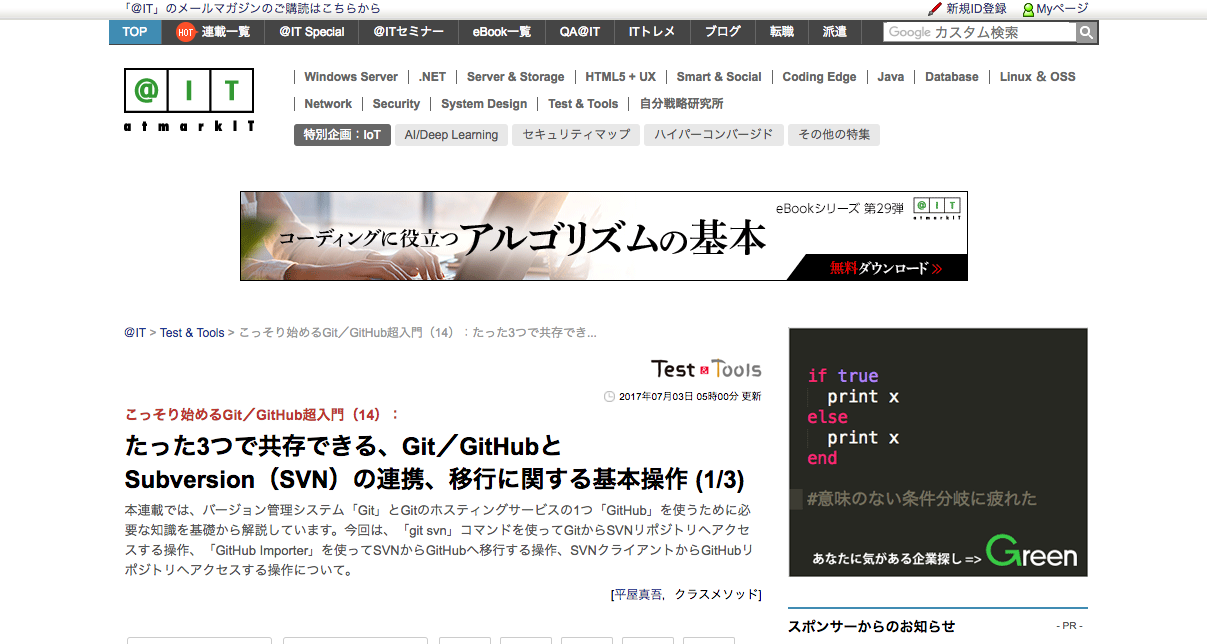Screen dimensions: 1207x644
Task: Open ITトレメ menu item
Action: [x=652, y=32]
